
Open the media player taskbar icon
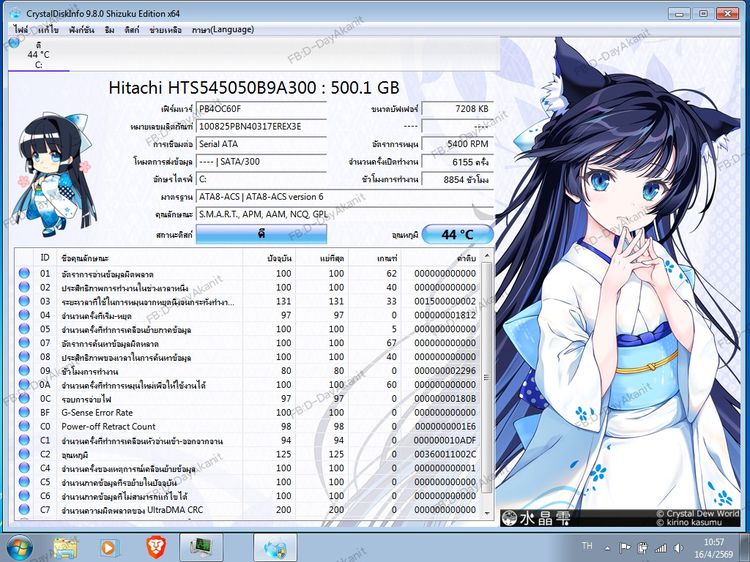coord(109,548)
